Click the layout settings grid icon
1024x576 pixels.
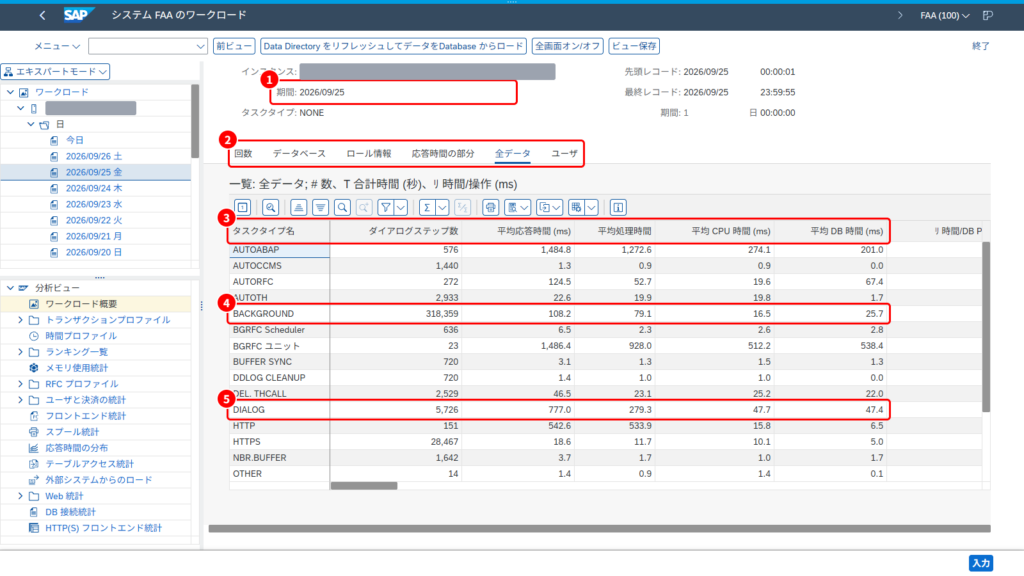[576, 208]
